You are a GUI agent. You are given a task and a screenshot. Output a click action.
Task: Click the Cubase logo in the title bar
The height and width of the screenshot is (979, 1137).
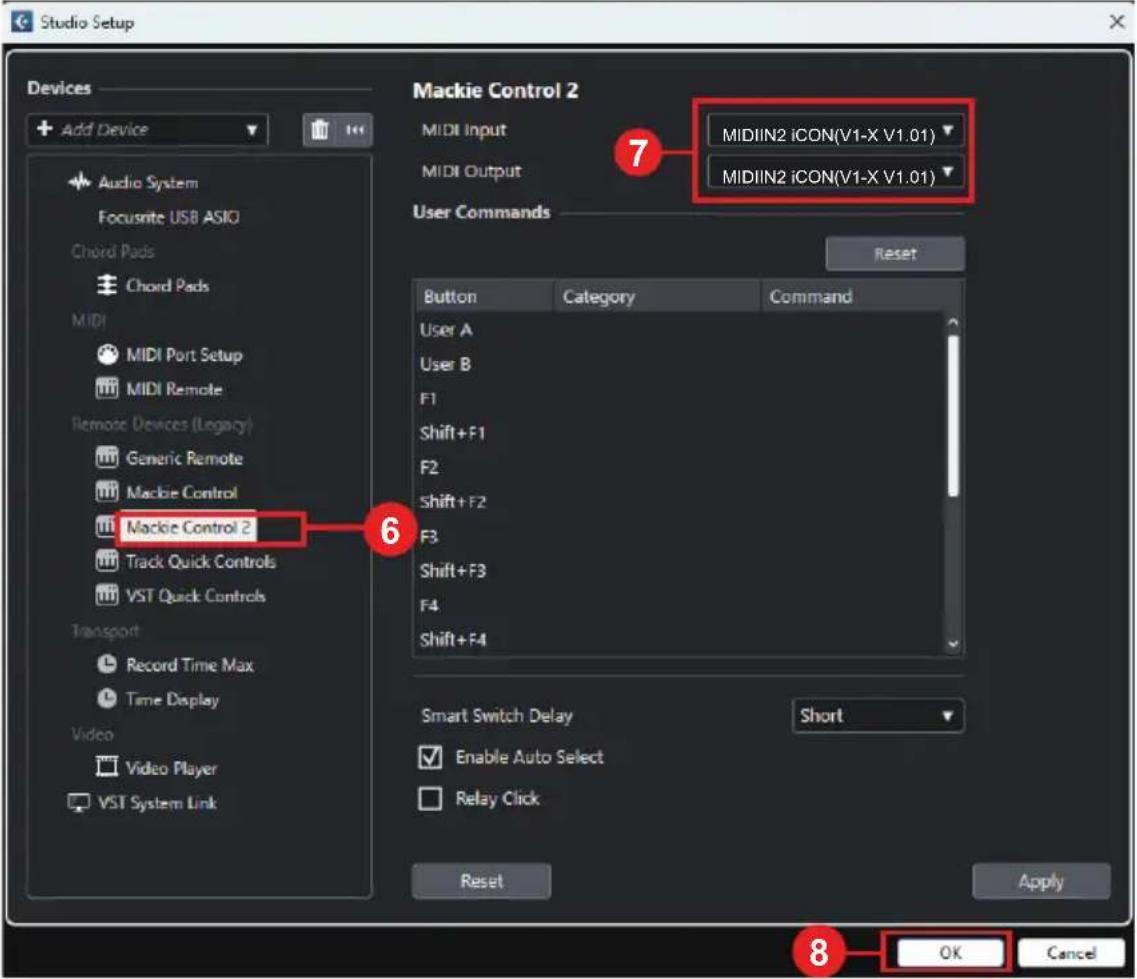(22, 22)
